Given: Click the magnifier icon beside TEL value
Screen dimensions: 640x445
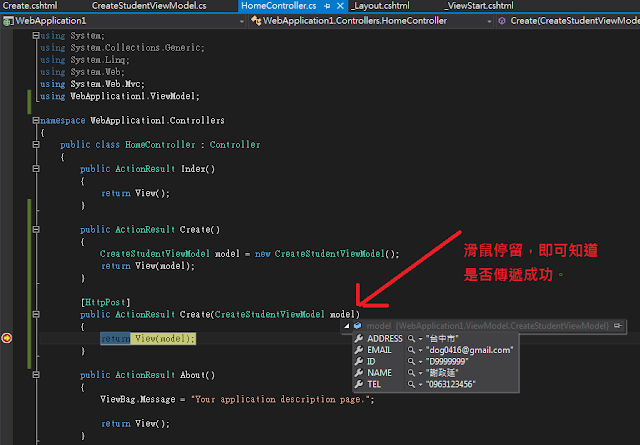Looking at the screenshot, I should point(411,384).
